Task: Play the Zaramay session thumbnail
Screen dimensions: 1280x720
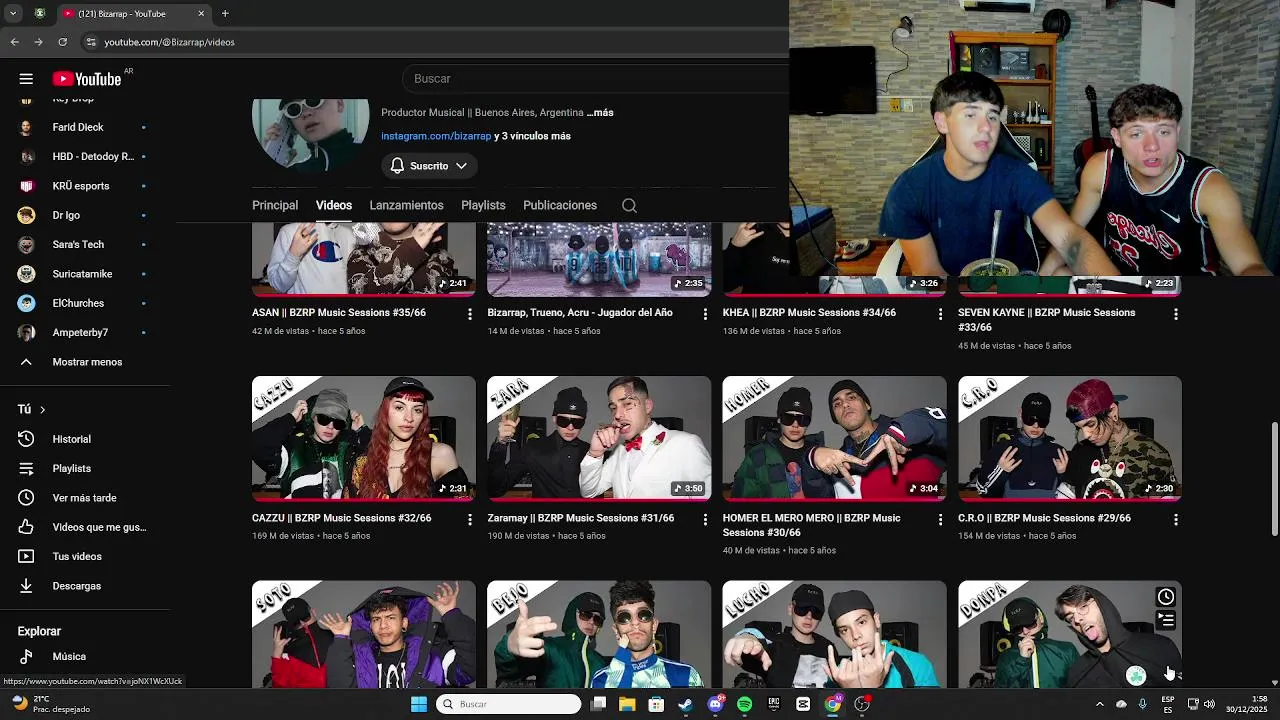Action: [599, 438]
